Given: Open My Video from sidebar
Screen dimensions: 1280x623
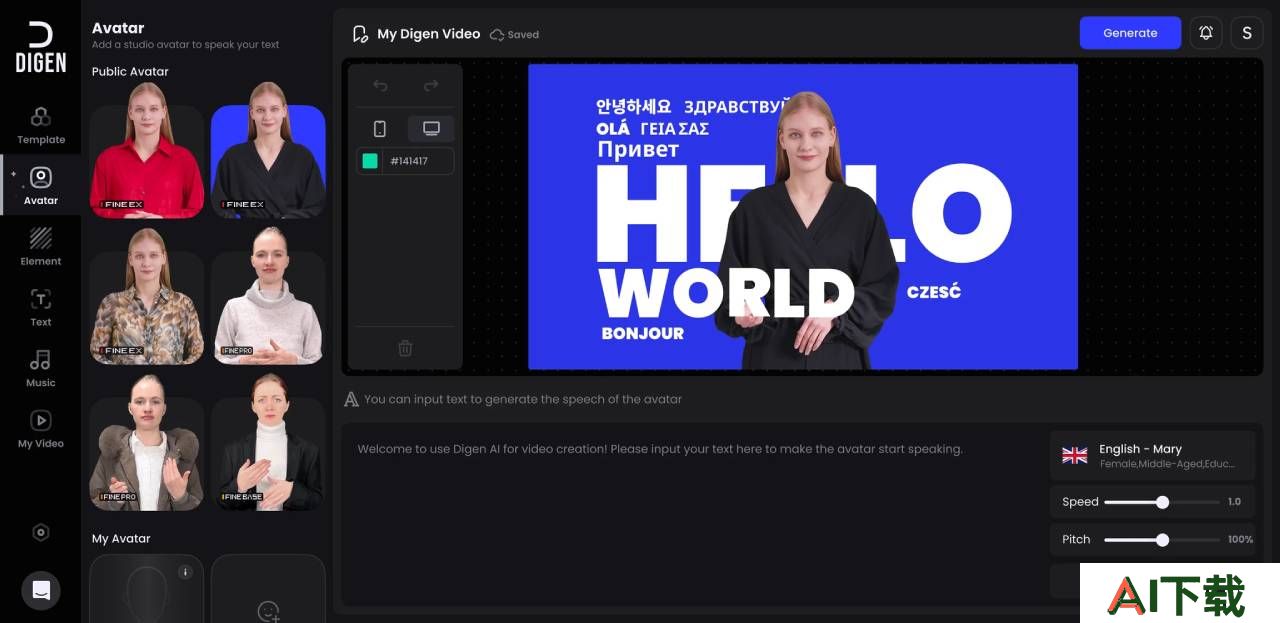Looking at the screenshot, I should 41,429.
